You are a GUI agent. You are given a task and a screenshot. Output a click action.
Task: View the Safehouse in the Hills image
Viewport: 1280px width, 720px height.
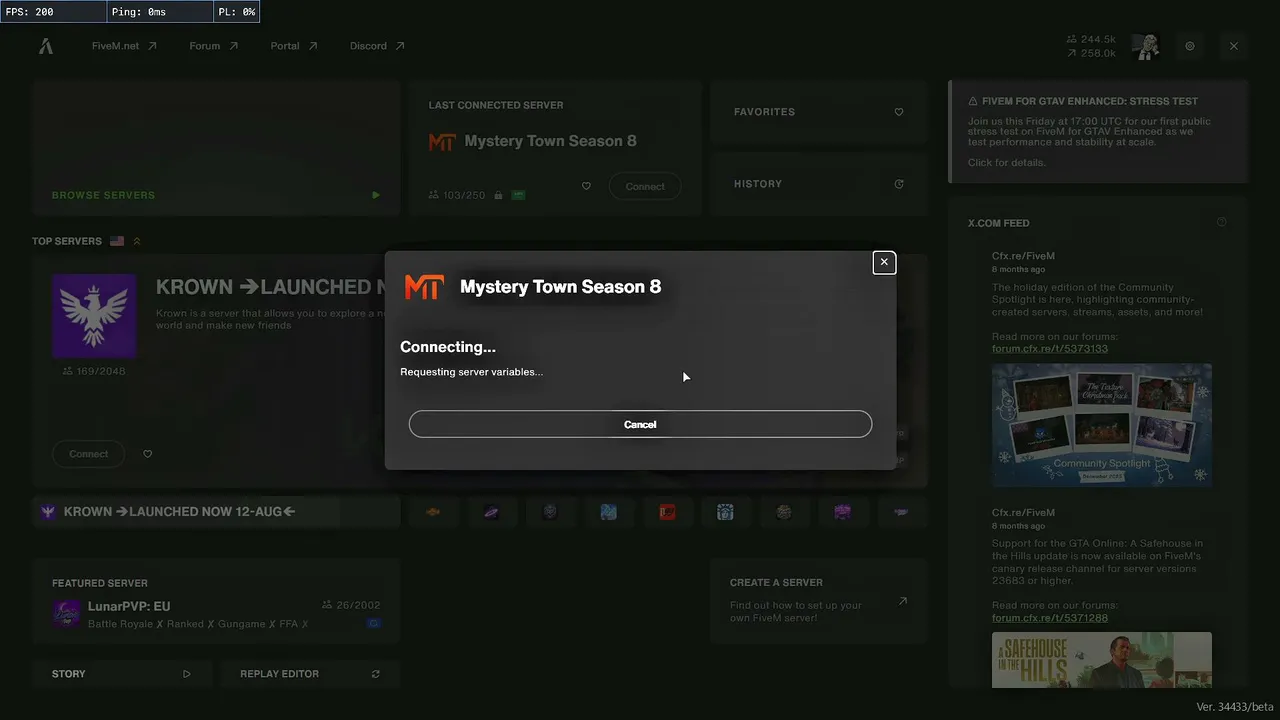click(1102, 660)
